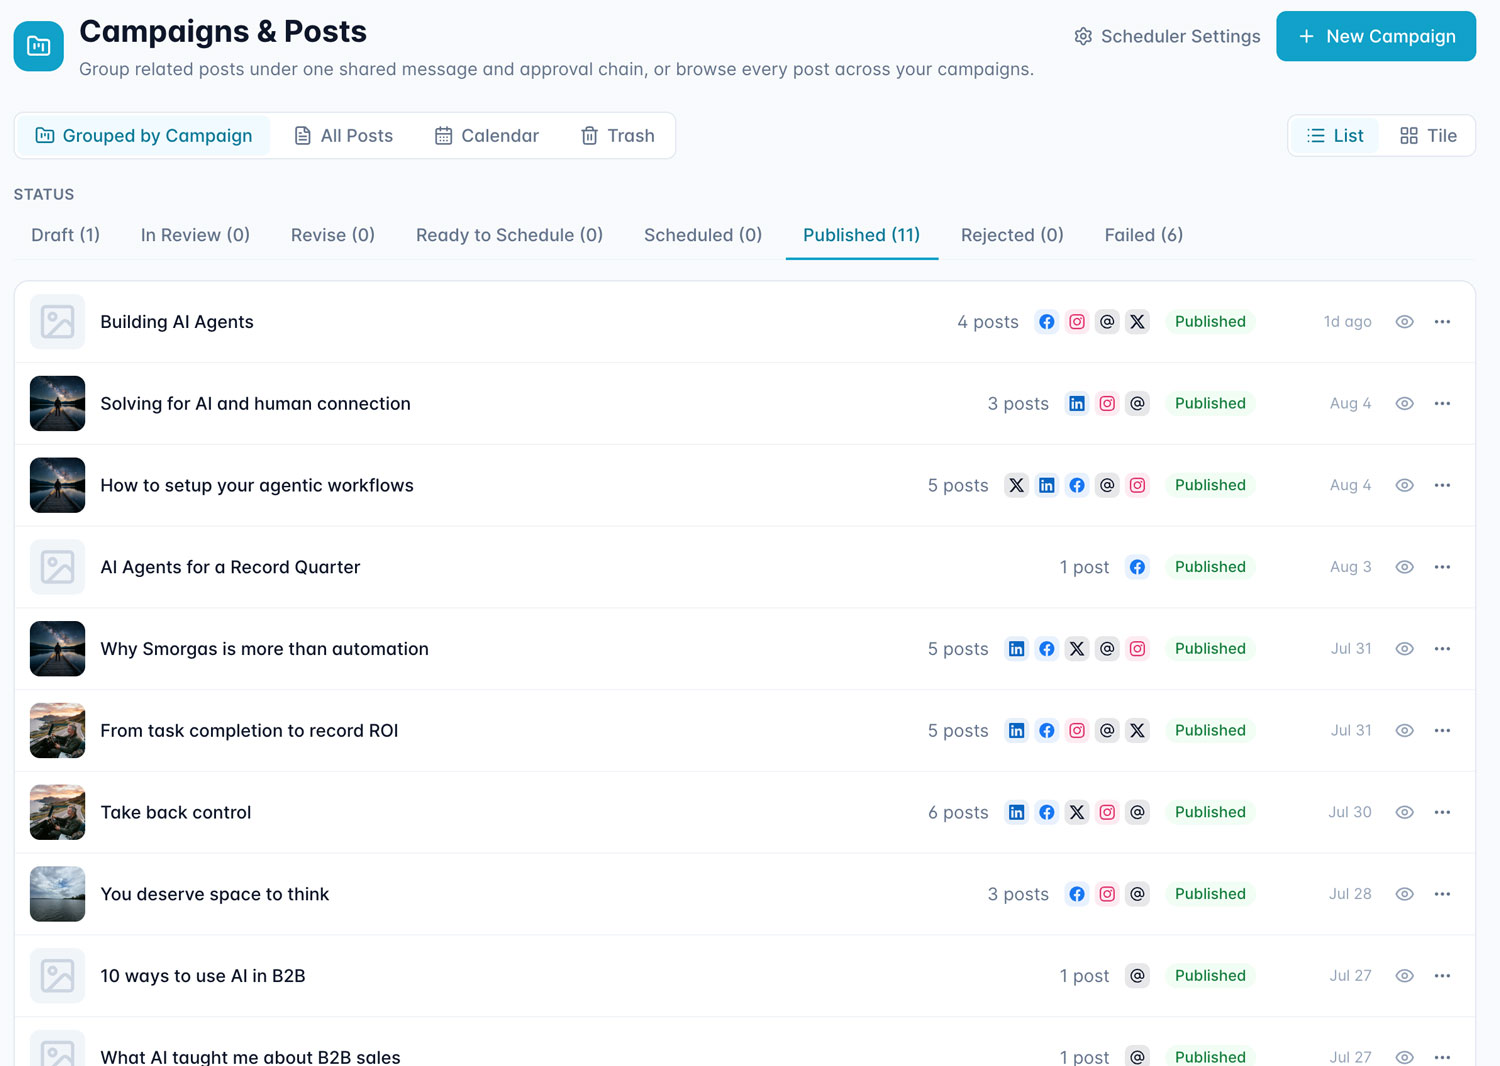
Task: Click Threads icon in 10 ways to use AI row
Action: (1137, 976)
